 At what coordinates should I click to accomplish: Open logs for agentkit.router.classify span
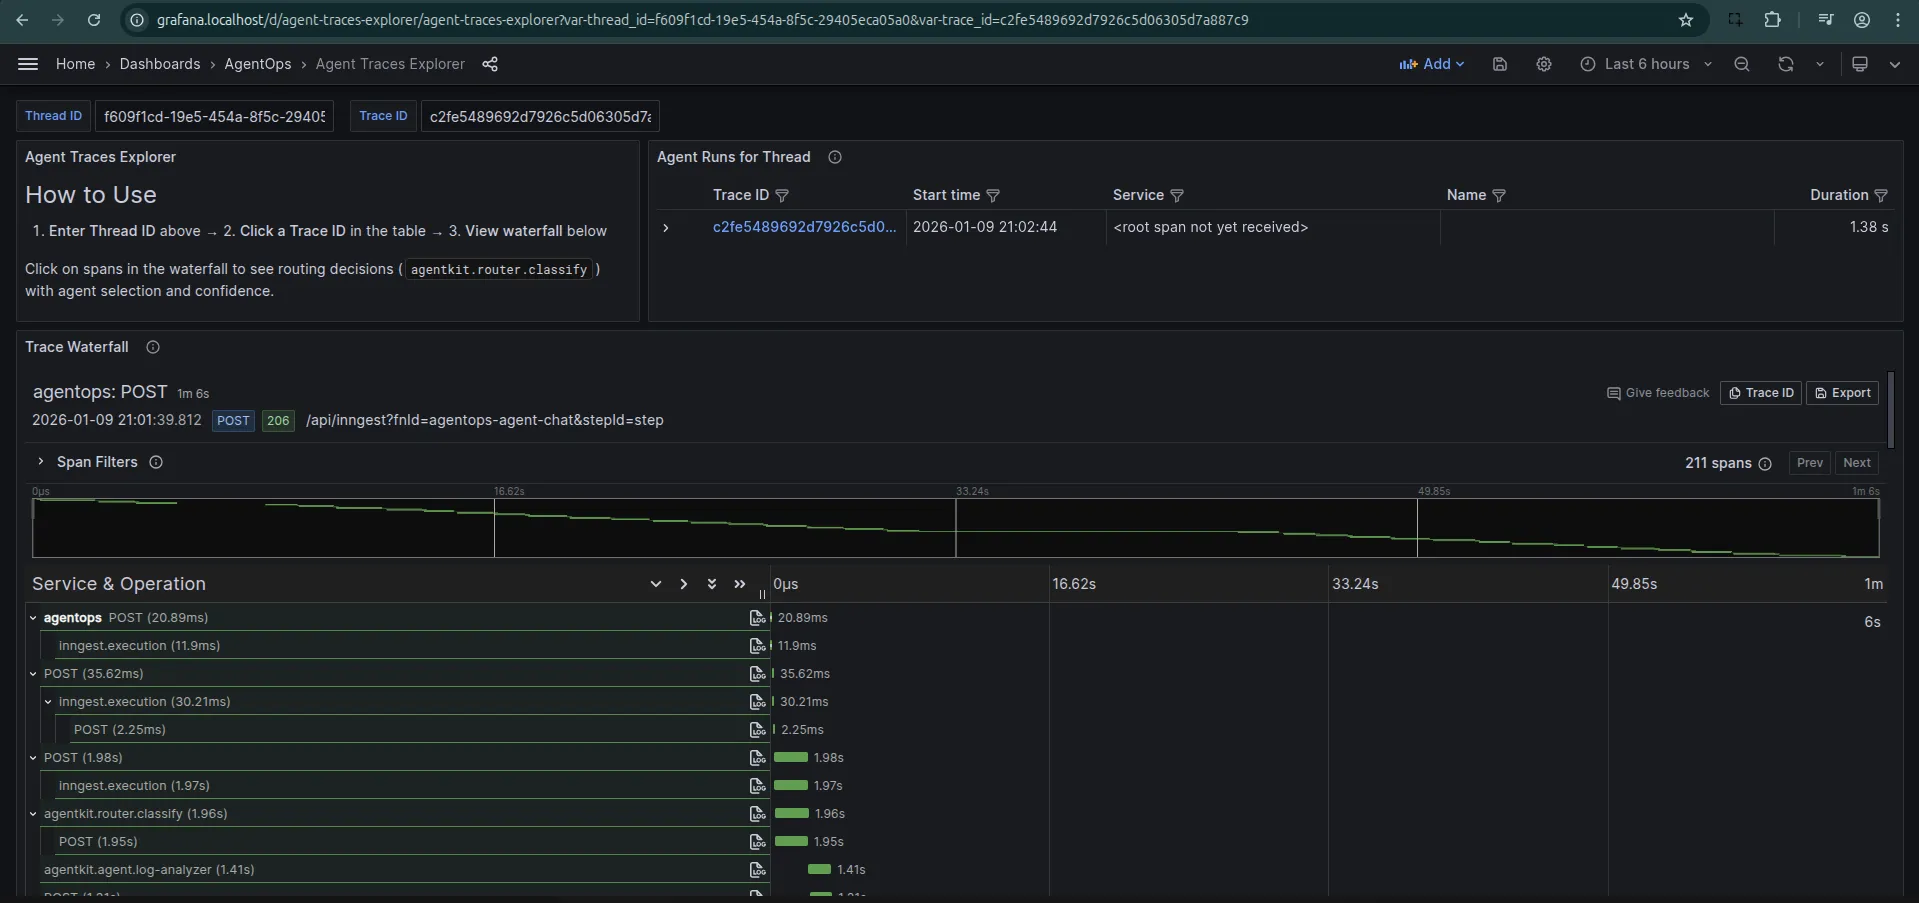click(x=757, y=814)
